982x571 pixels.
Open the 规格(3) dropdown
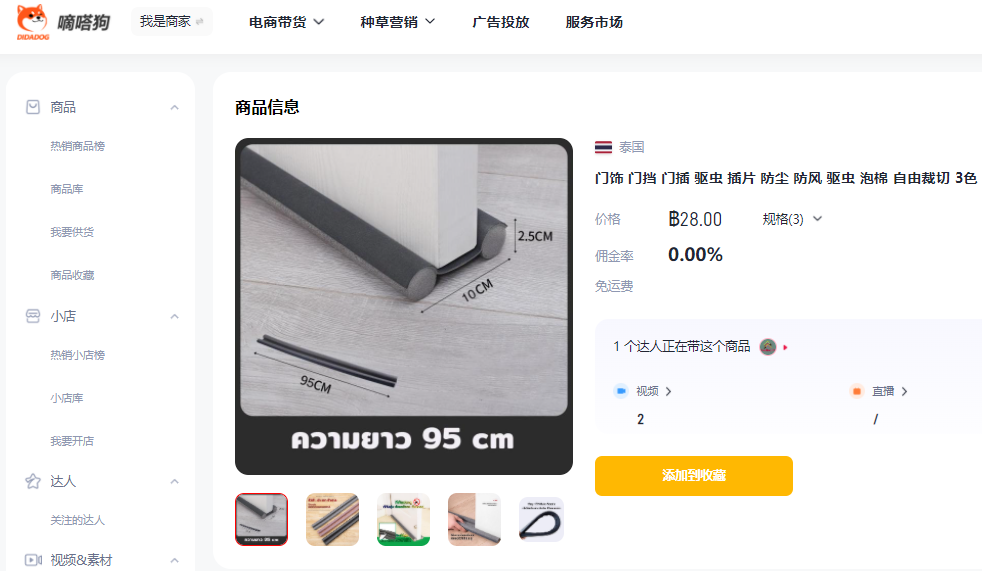click(x=792, y=219)
